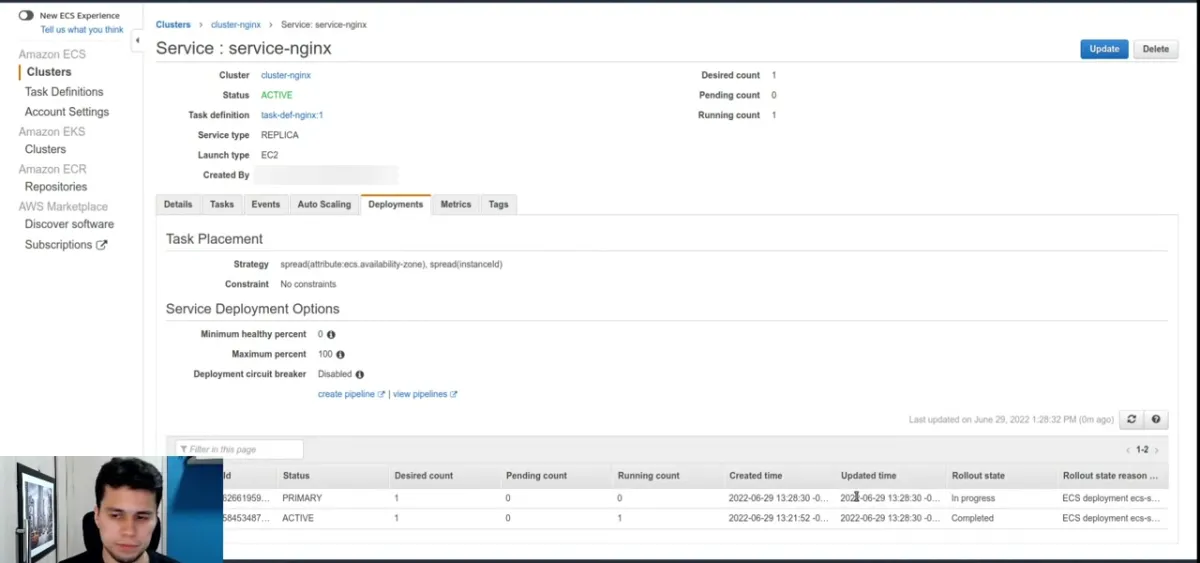The width and height of the screenshot is (1200, 563).
Task: Go to Clusters breadcrumb
Action: [173, 25]
